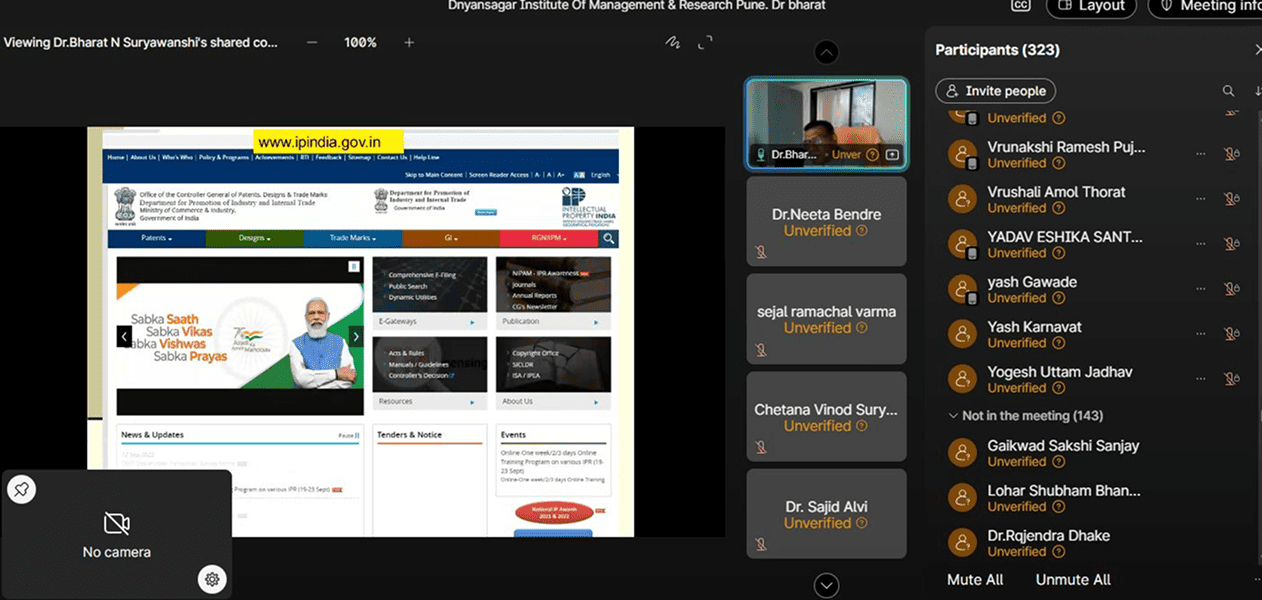
Task: Click the 100% zoom level value
Action: tap(360, 42)
